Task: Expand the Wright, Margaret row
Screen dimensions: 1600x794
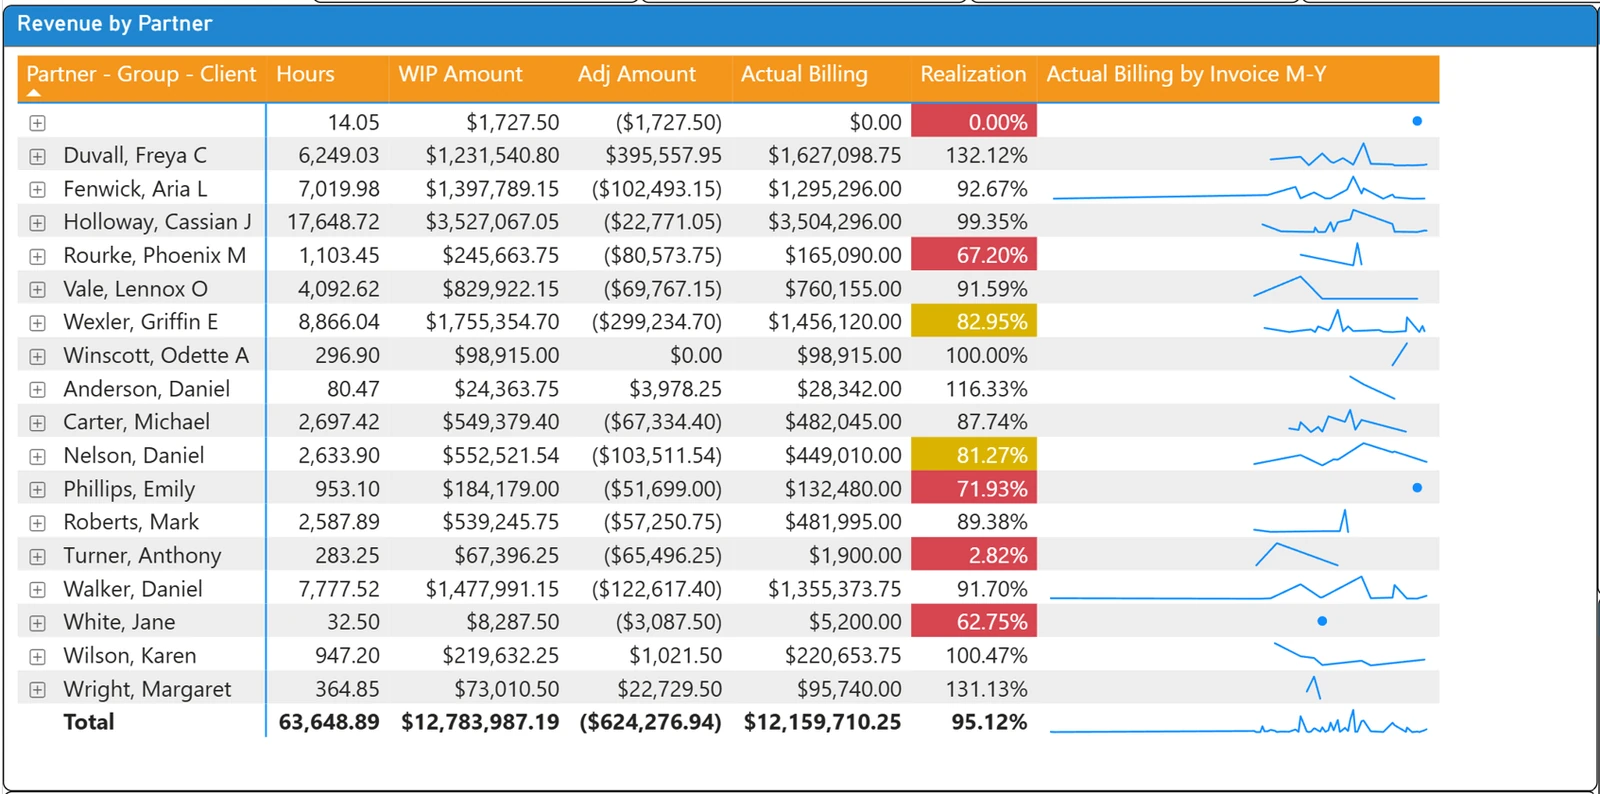Action: click(37, 690)
